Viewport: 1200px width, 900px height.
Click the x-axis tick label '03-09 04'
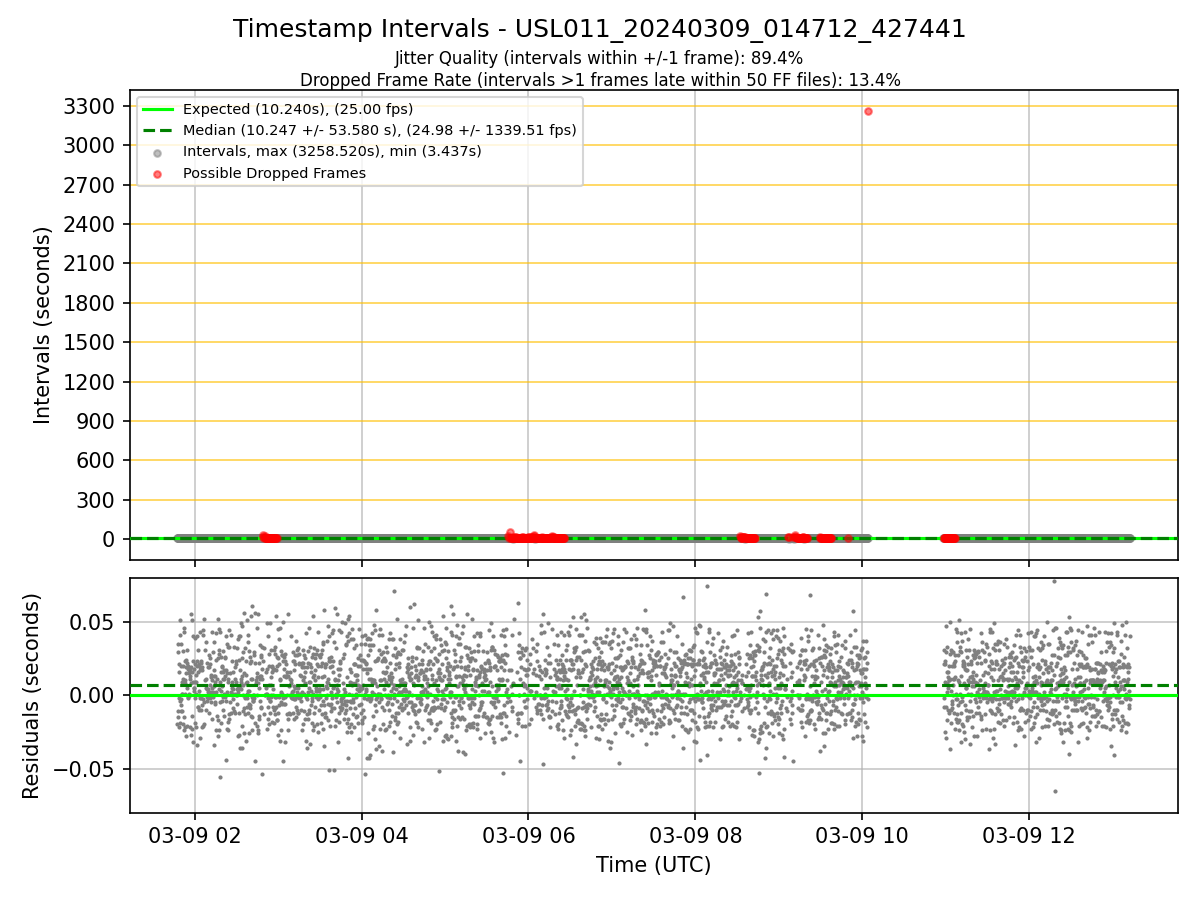pyautogui.click(x=362, y=836)
